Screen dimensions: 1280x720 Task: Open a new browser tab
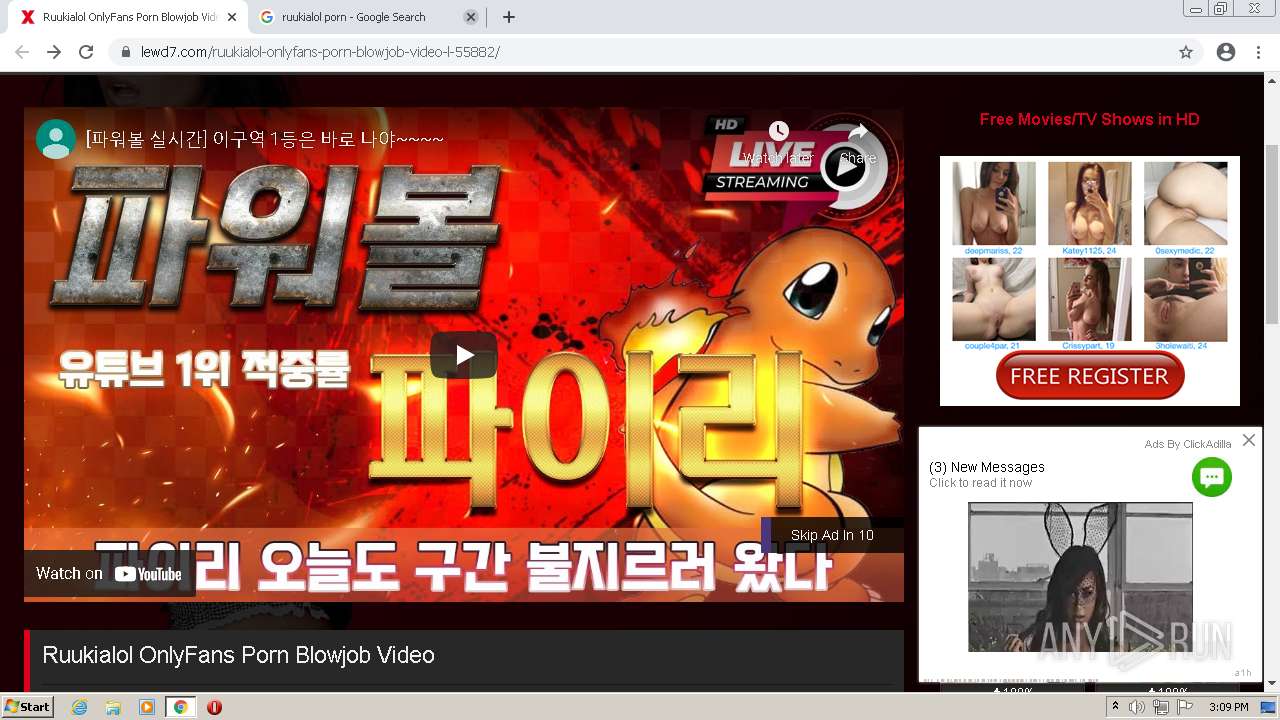pyautogui.click(x=509, y=17)
